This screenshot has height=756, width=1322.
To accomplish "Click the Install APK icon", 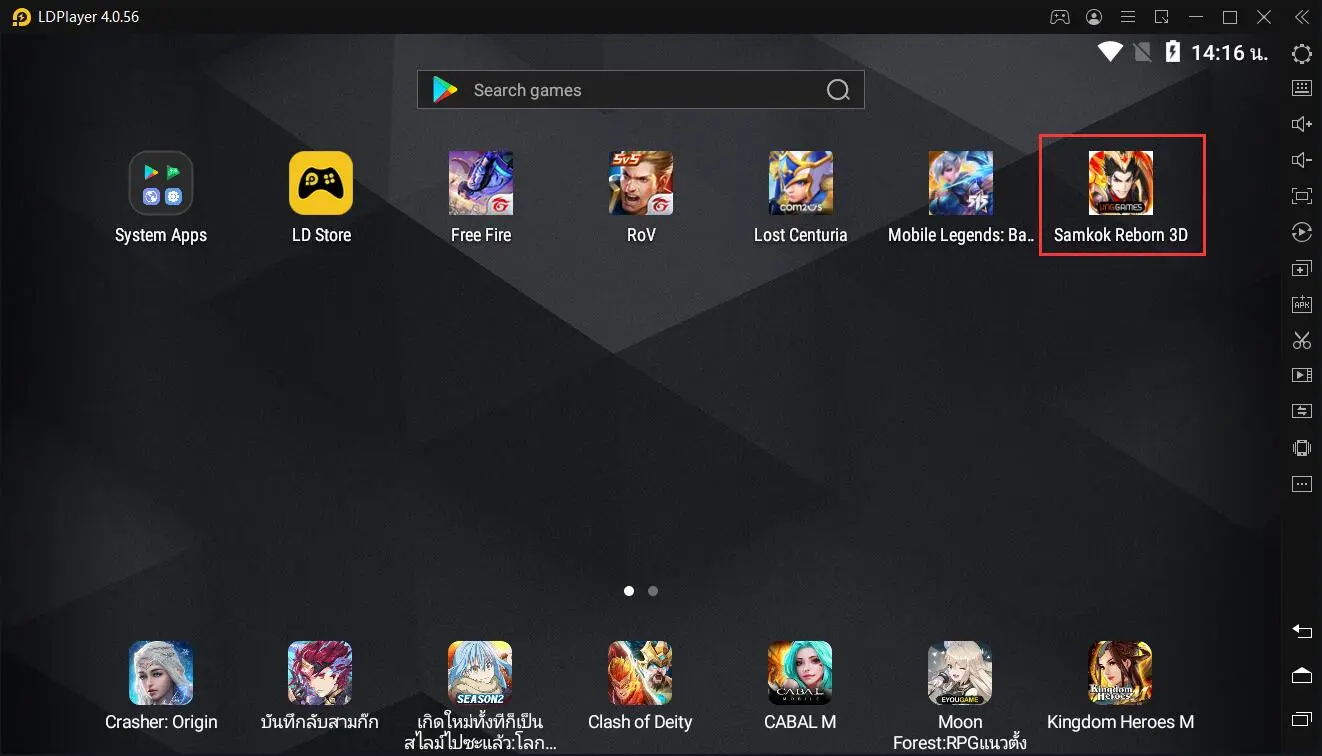I will 1301,304.
